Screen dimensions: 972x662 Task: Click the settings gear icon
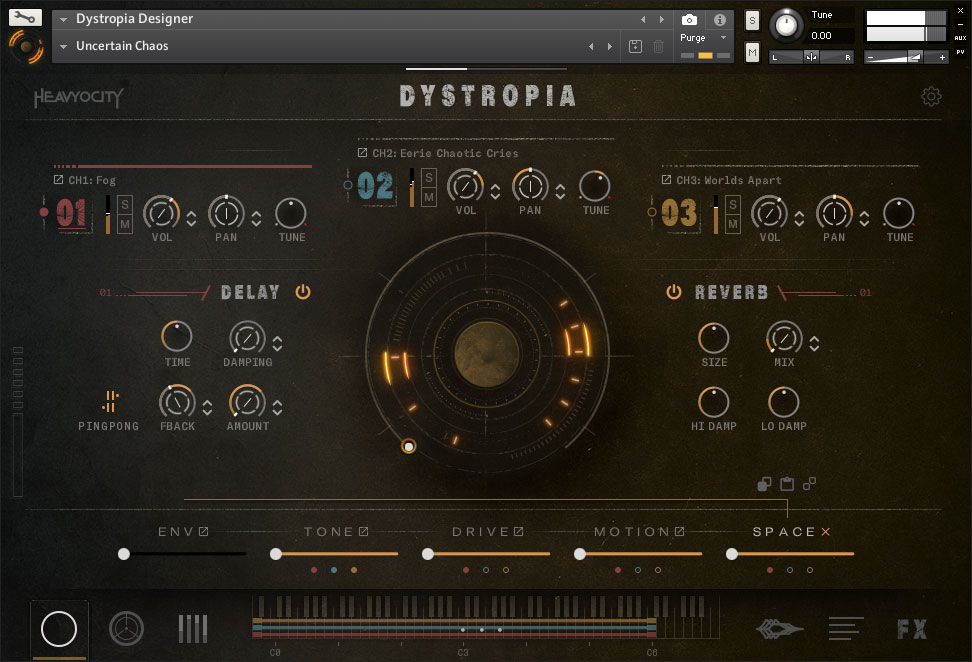click(931, 96)
